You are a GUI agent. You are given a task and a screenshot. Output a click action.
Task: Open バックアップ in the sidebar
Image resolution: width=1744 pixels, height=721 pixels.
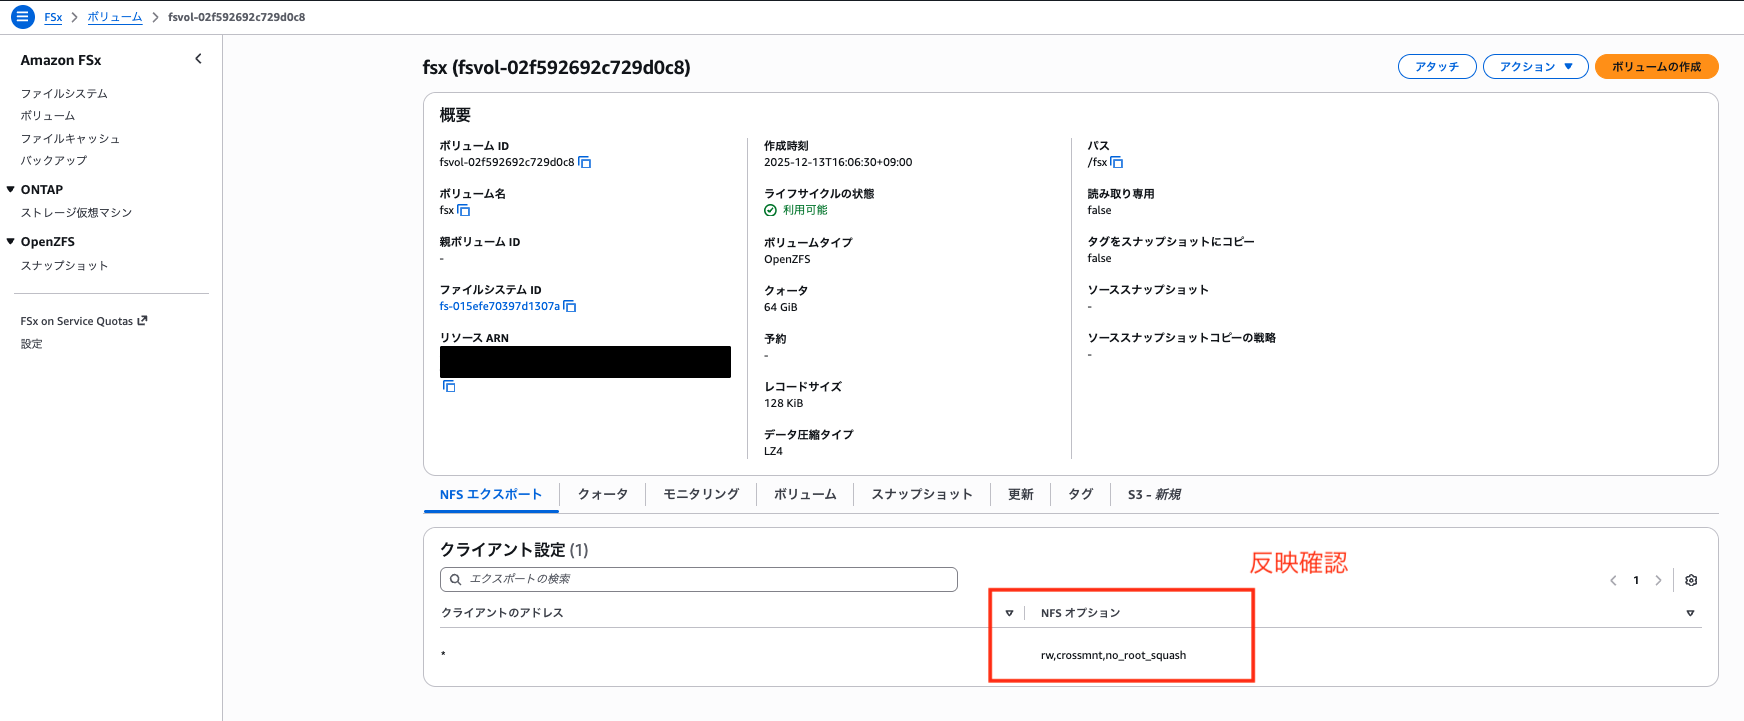54,160
